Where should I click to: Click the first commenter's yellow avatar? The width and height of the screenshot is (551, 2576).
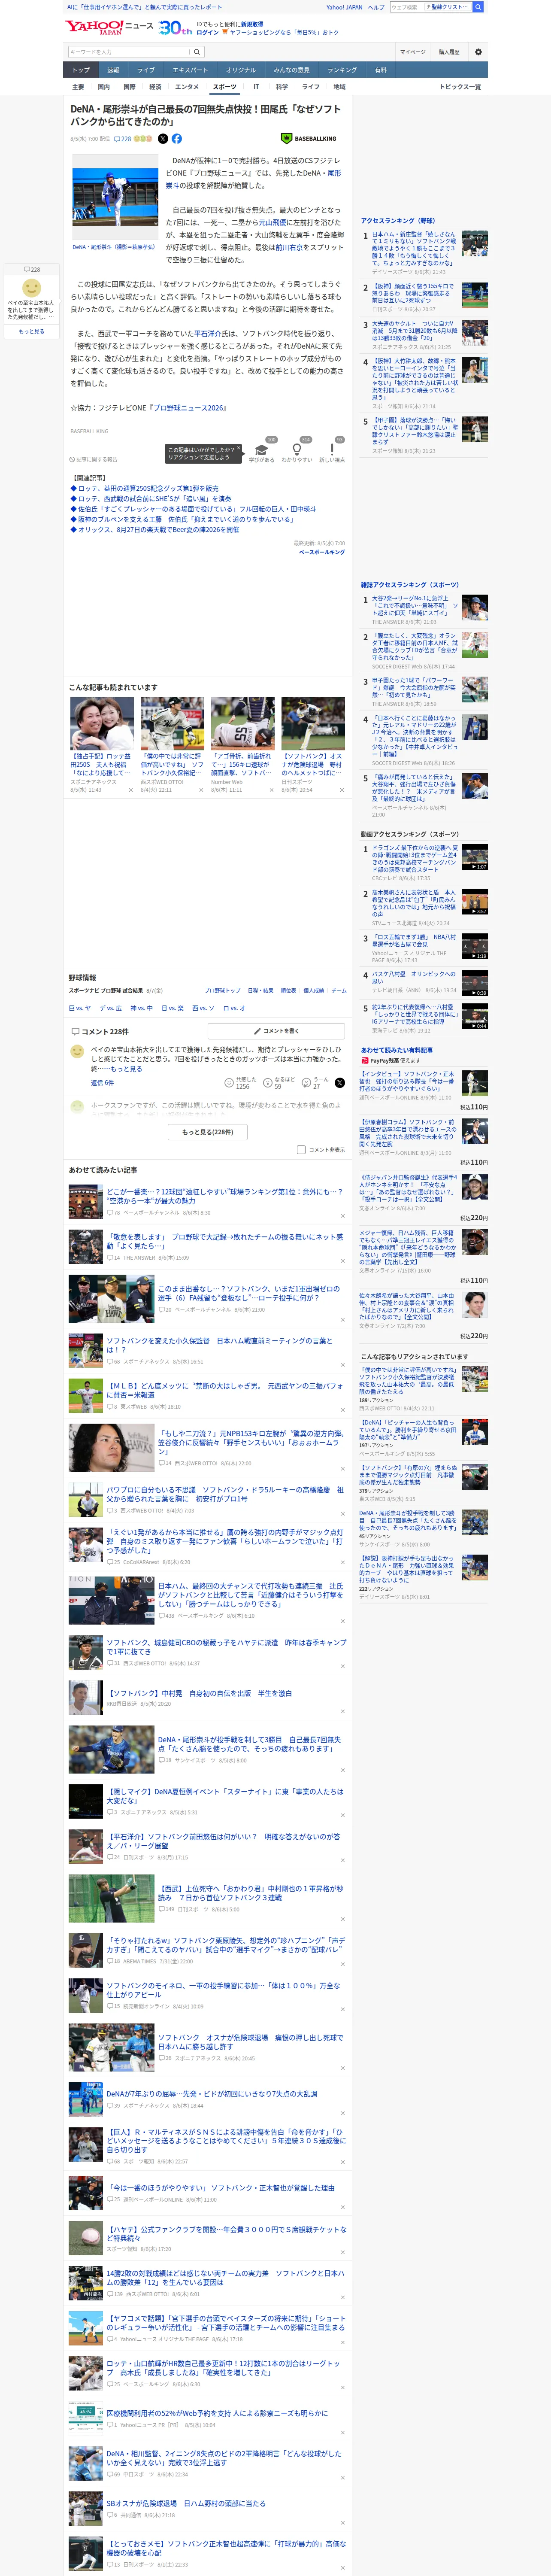coord(77,1051)
